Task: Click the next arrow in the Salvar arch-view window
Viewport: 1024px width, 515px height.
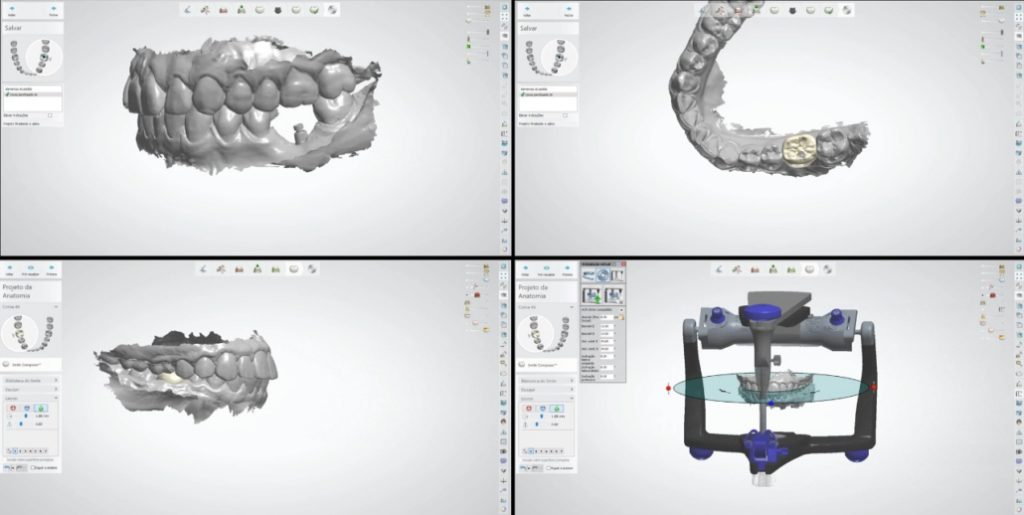Action: (568, 9)
